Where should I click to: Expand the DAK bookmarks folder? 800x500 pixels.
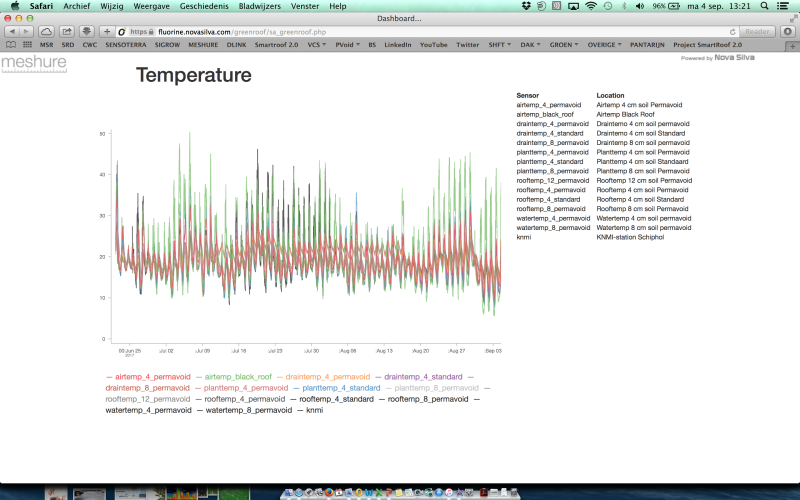pyautogui.click(x=530, y=45)
